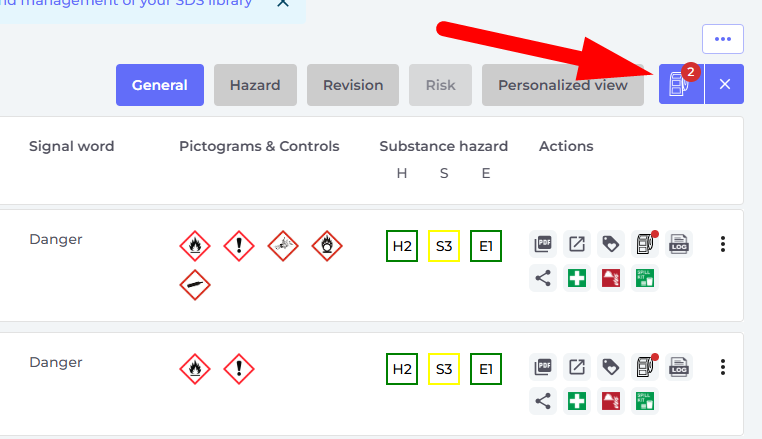Viewport: 762px width, 439px height.
Task: Open the ellipsis more options button
Action: [x=723, y=39]
